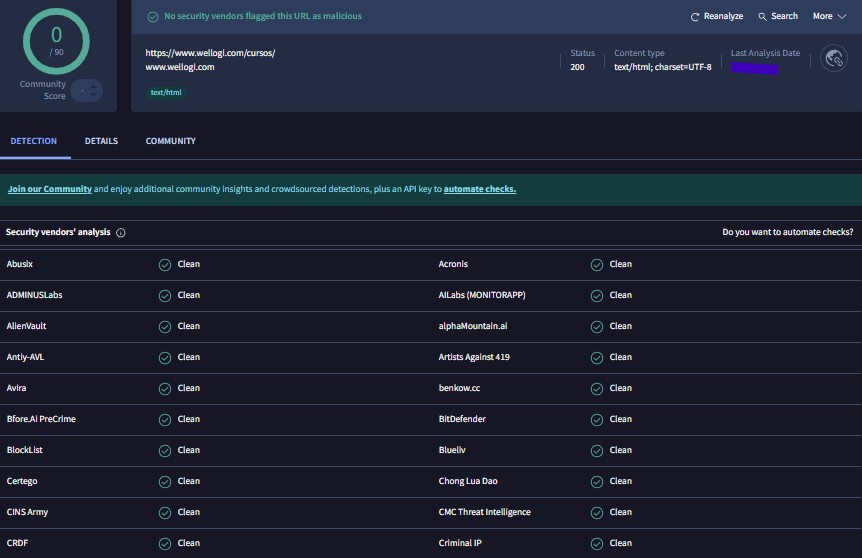The height and width of the screenshot is (558, 862).
Task: Click the green check icon in top banner
Action: tap(153, 17)
